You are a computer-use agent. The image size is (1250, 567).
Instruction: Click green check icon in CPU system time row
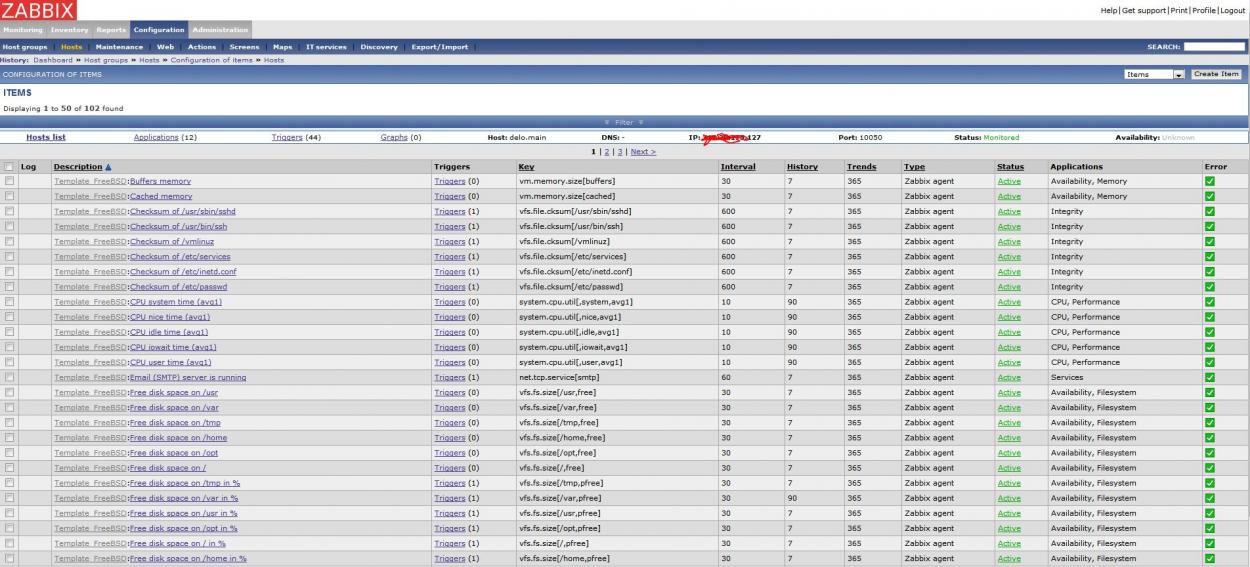click(1209, 302)
